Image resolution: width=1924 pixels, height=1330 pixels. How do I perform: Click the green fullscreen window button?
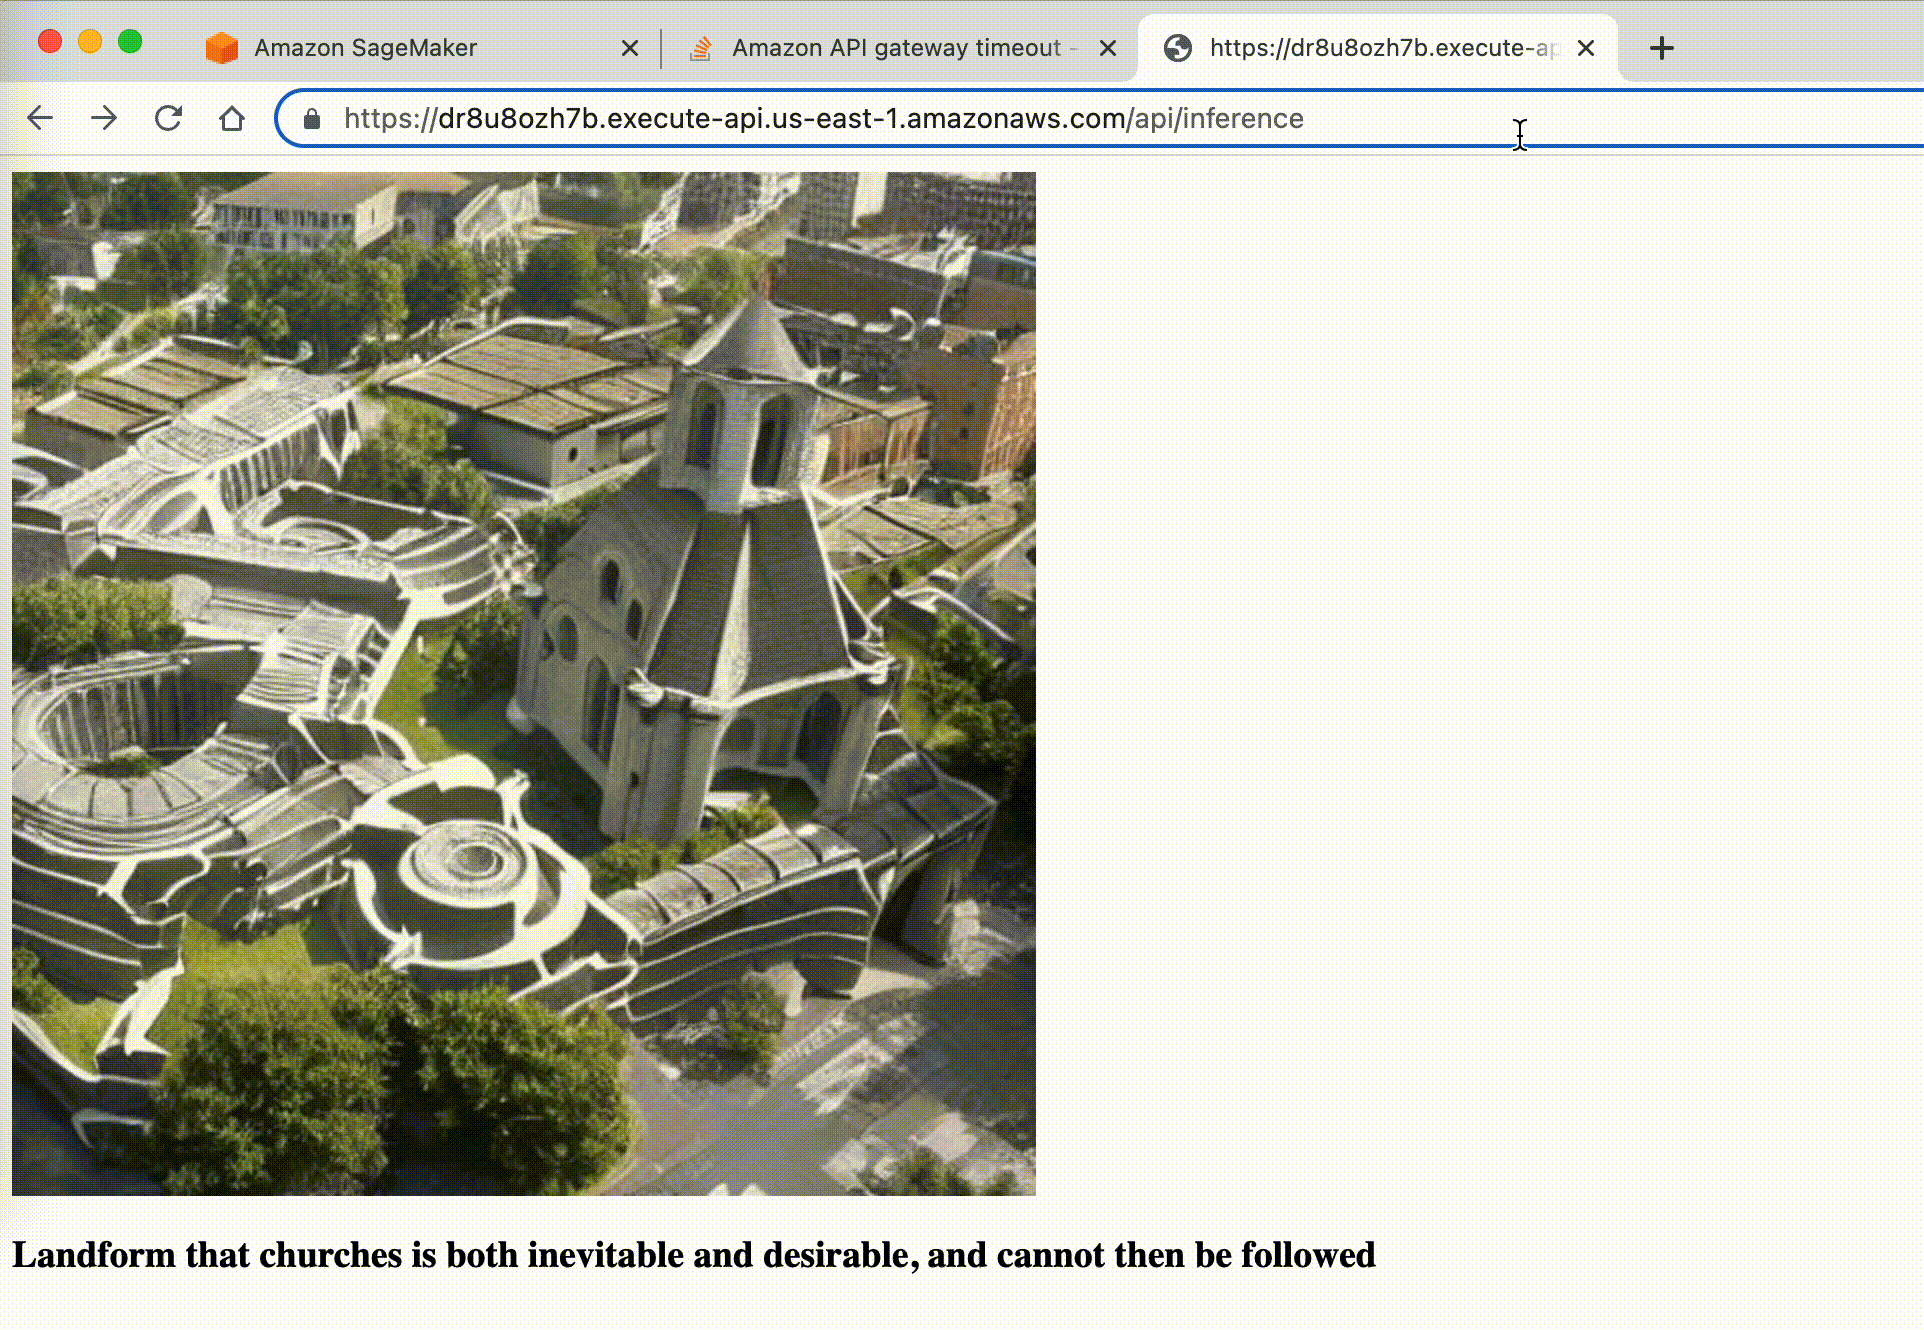click(x=130, y=41)
